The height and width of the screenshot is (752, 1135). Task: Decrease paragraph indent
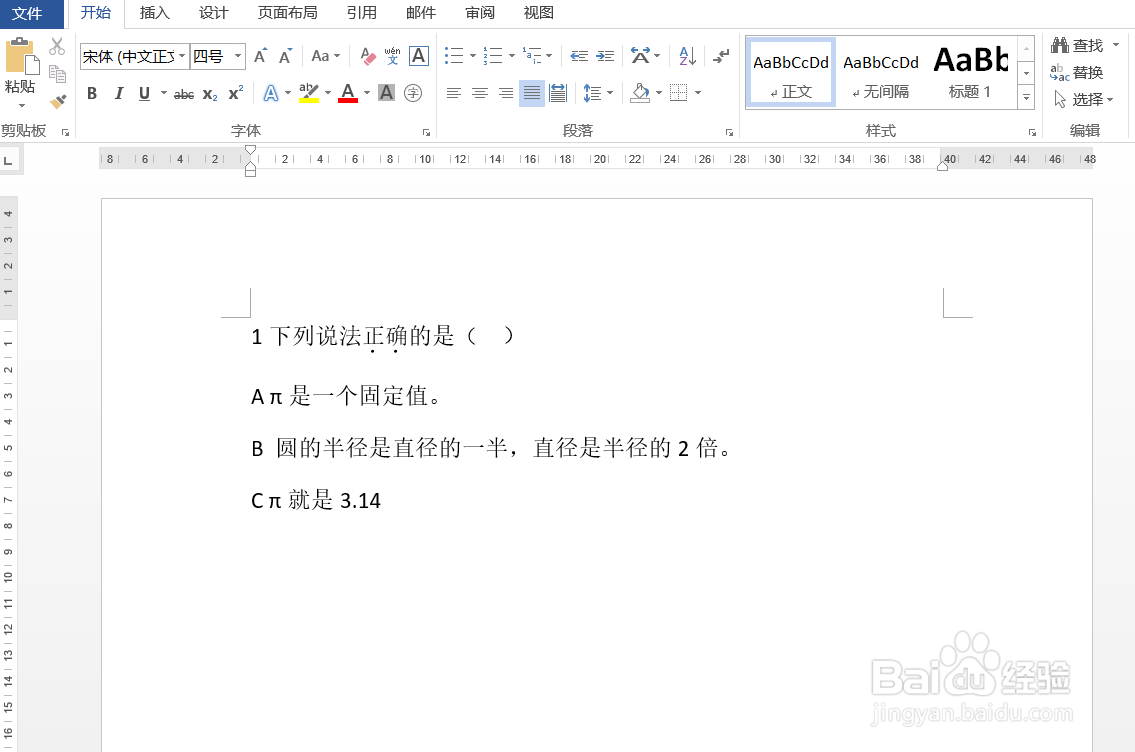pos(579,56)
